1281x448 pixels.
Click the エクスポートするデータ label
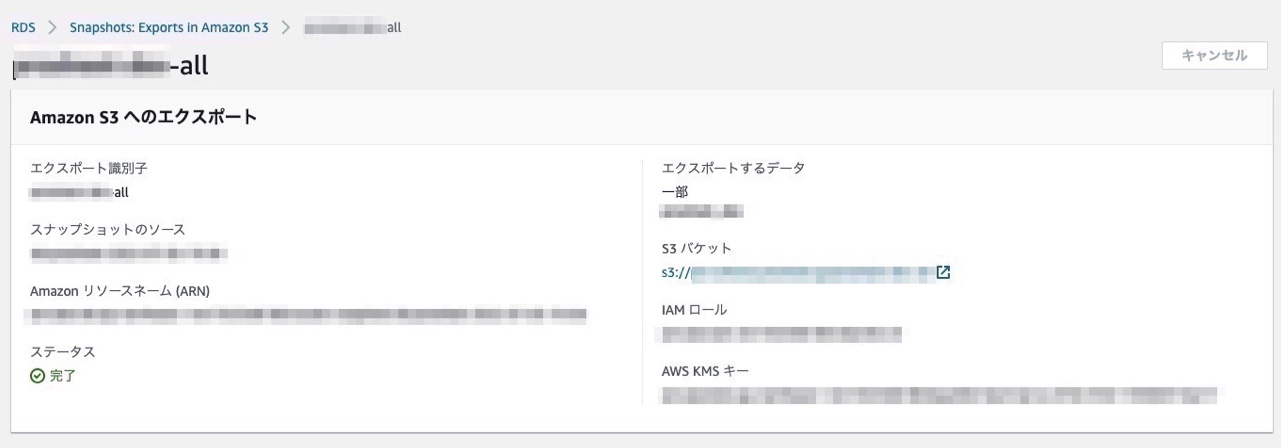click(x=733, y=168)
